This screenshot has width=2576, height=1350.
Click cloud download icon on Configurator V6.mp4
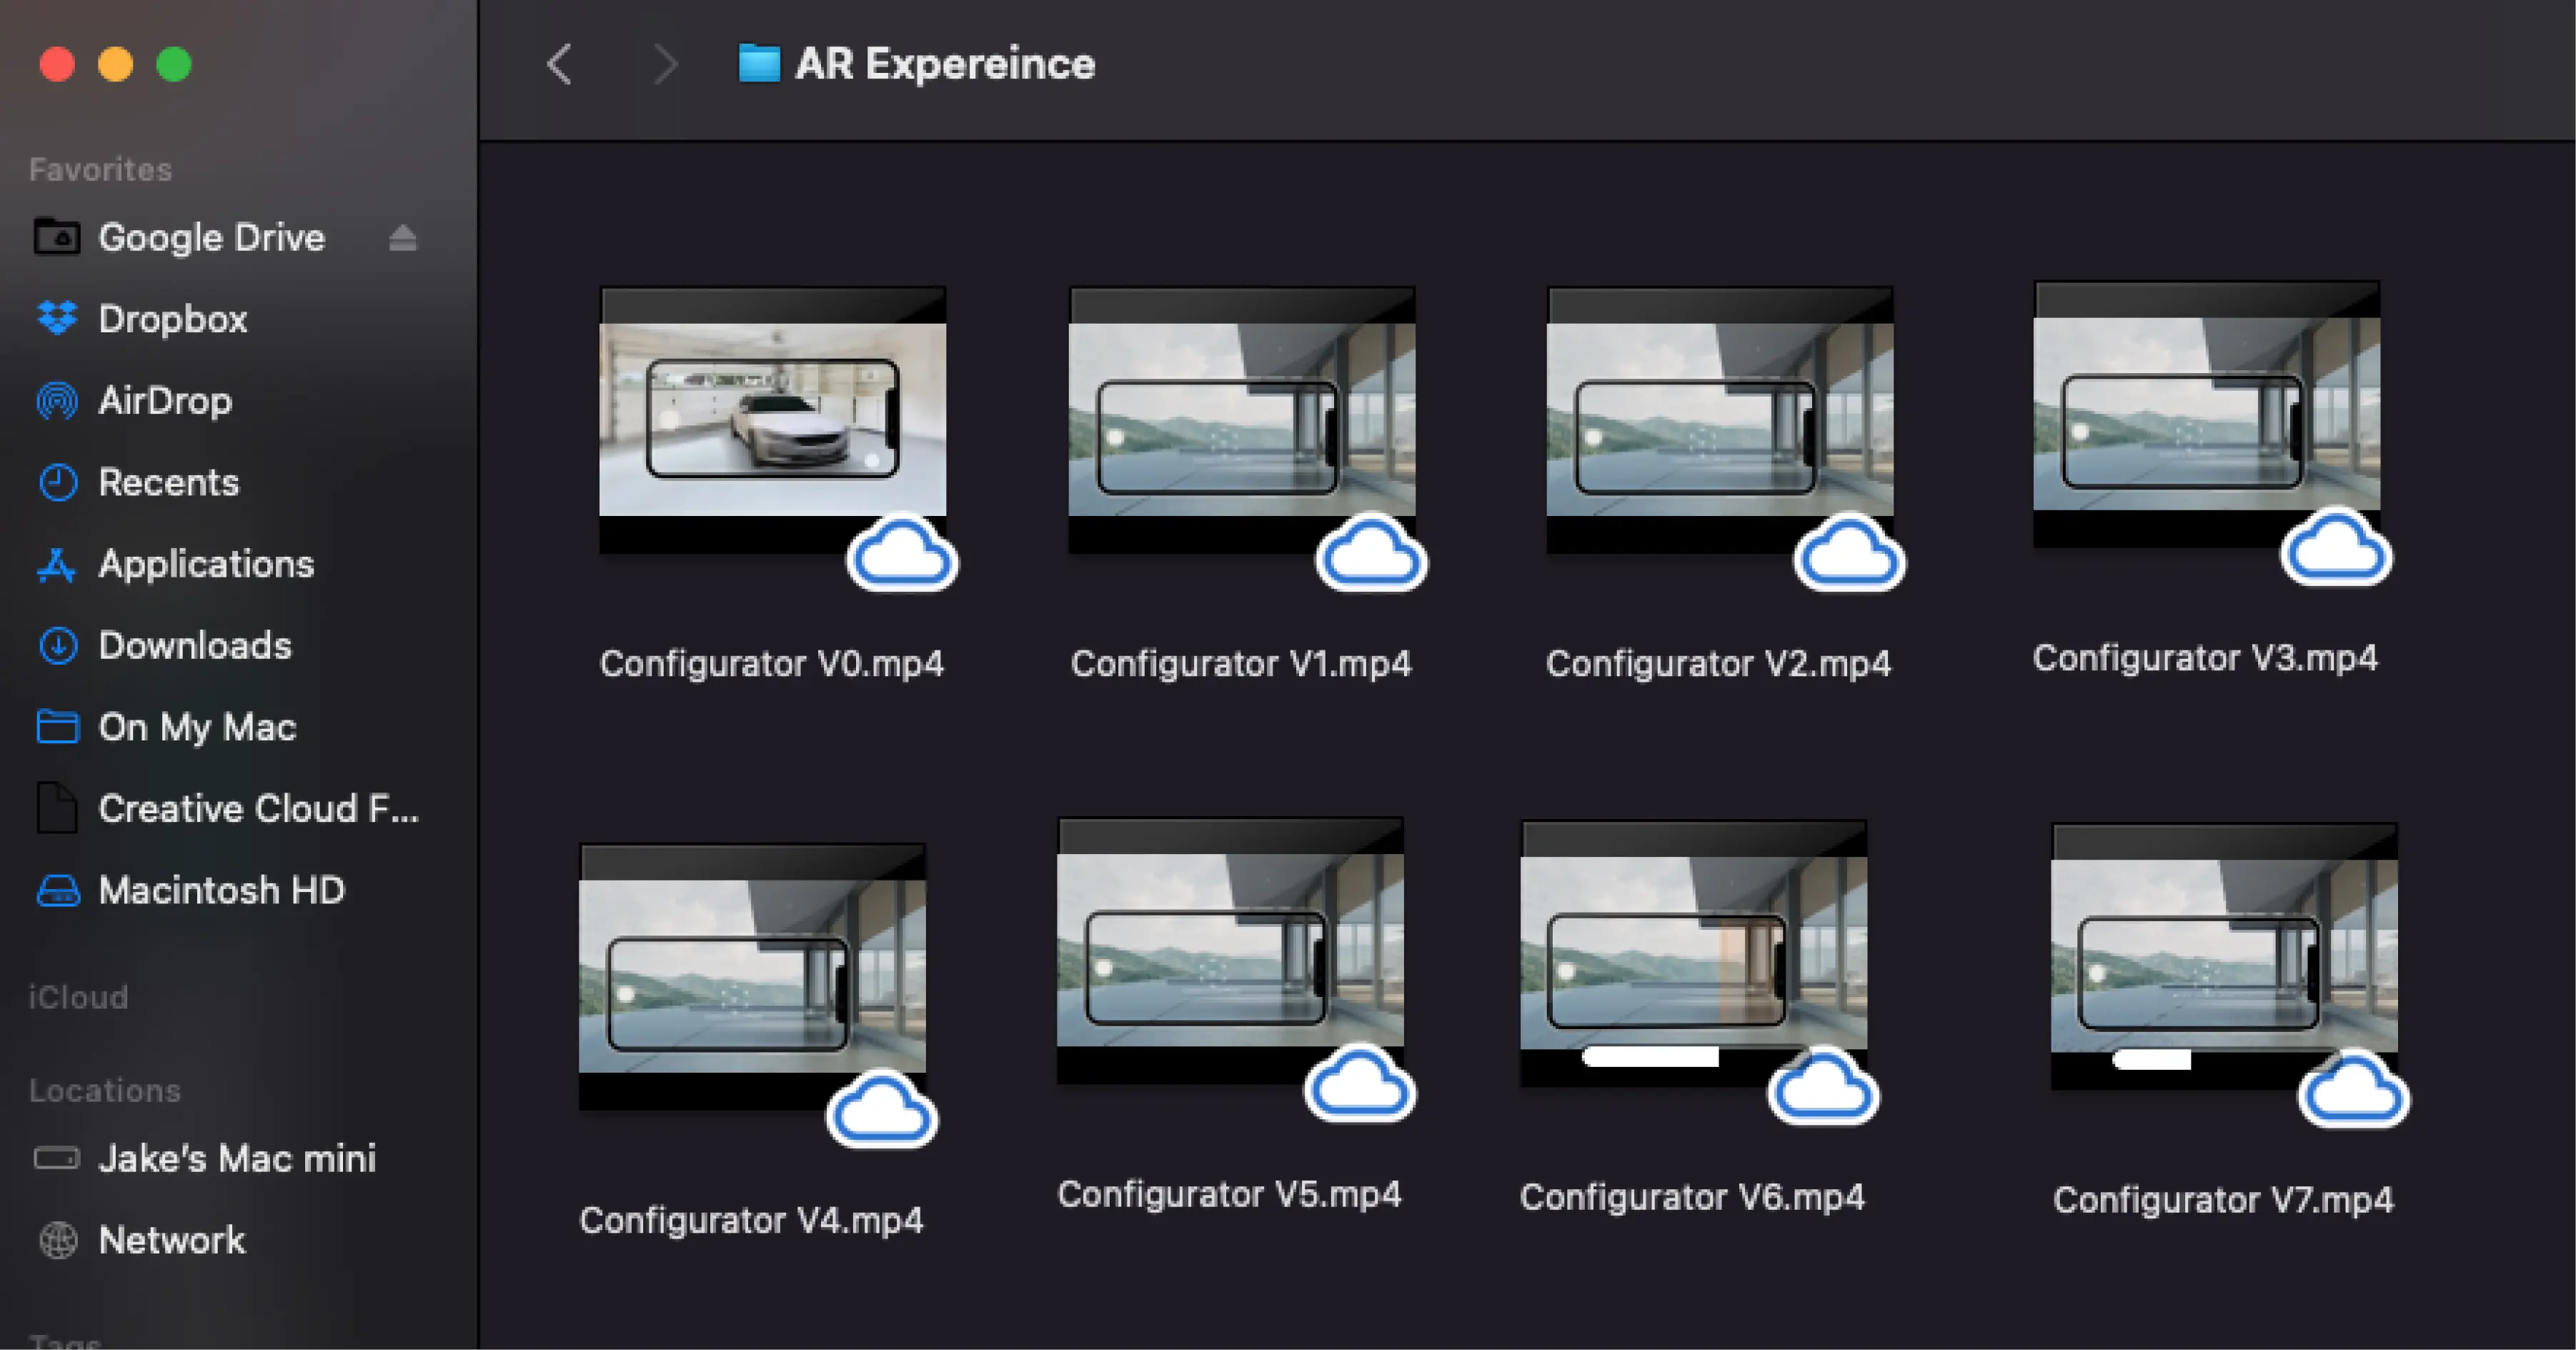(1823, 1088)
